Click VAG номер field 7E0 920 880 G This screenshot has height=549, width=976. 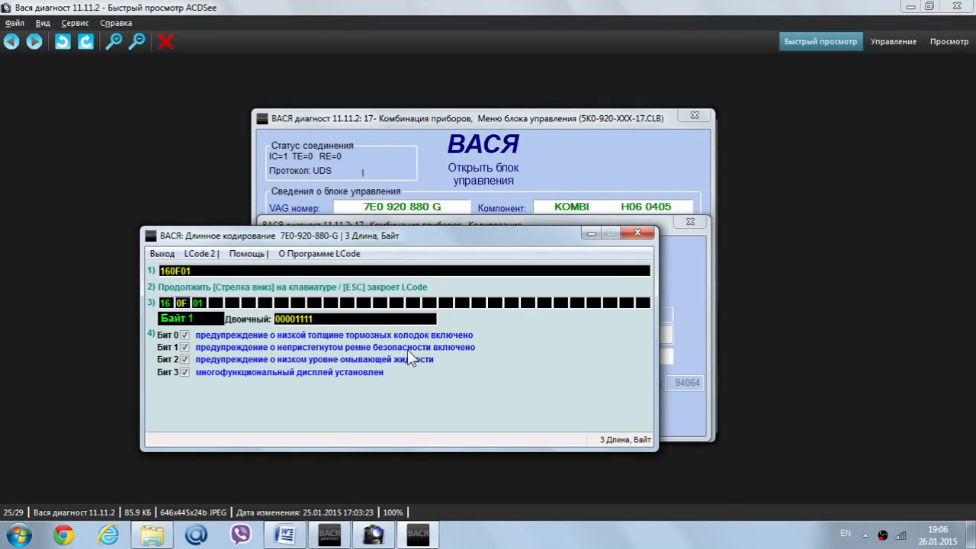pyautogui.click(x=402, y=207)
